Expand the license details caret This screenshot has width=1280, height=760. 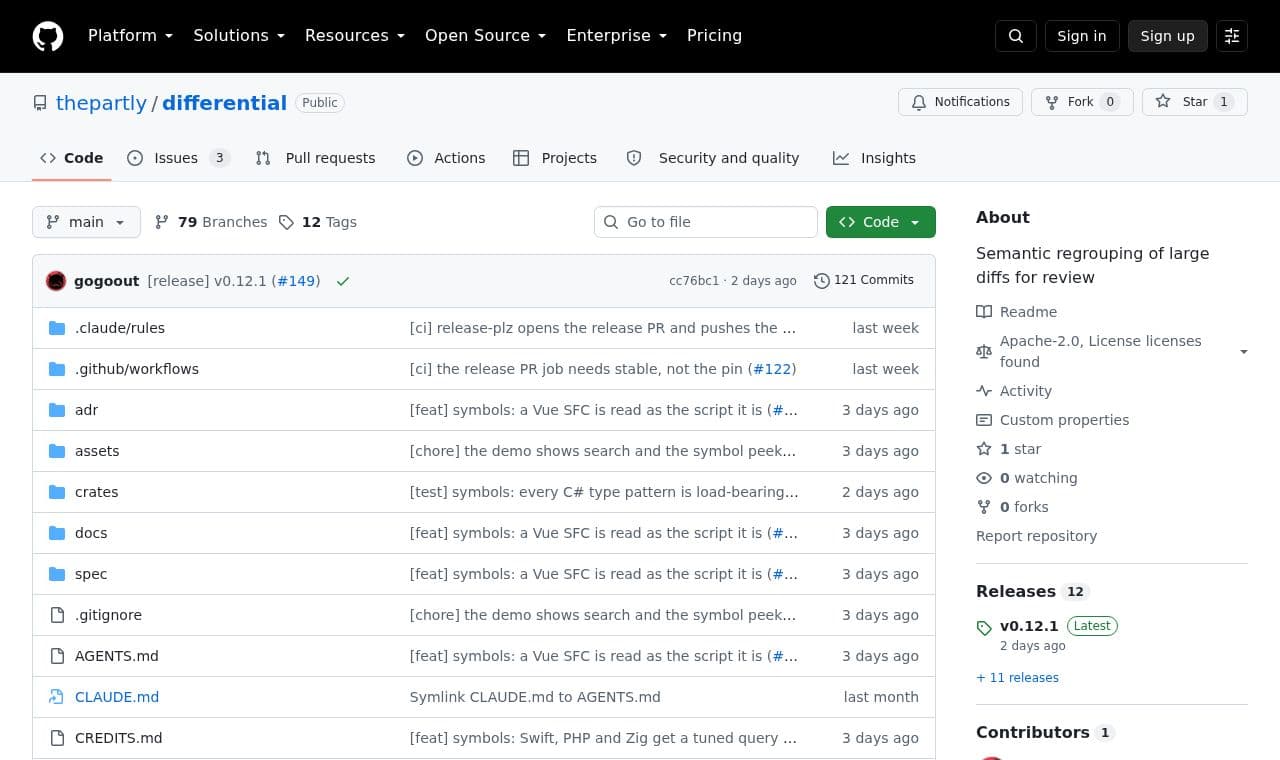tap(1244, 352)
